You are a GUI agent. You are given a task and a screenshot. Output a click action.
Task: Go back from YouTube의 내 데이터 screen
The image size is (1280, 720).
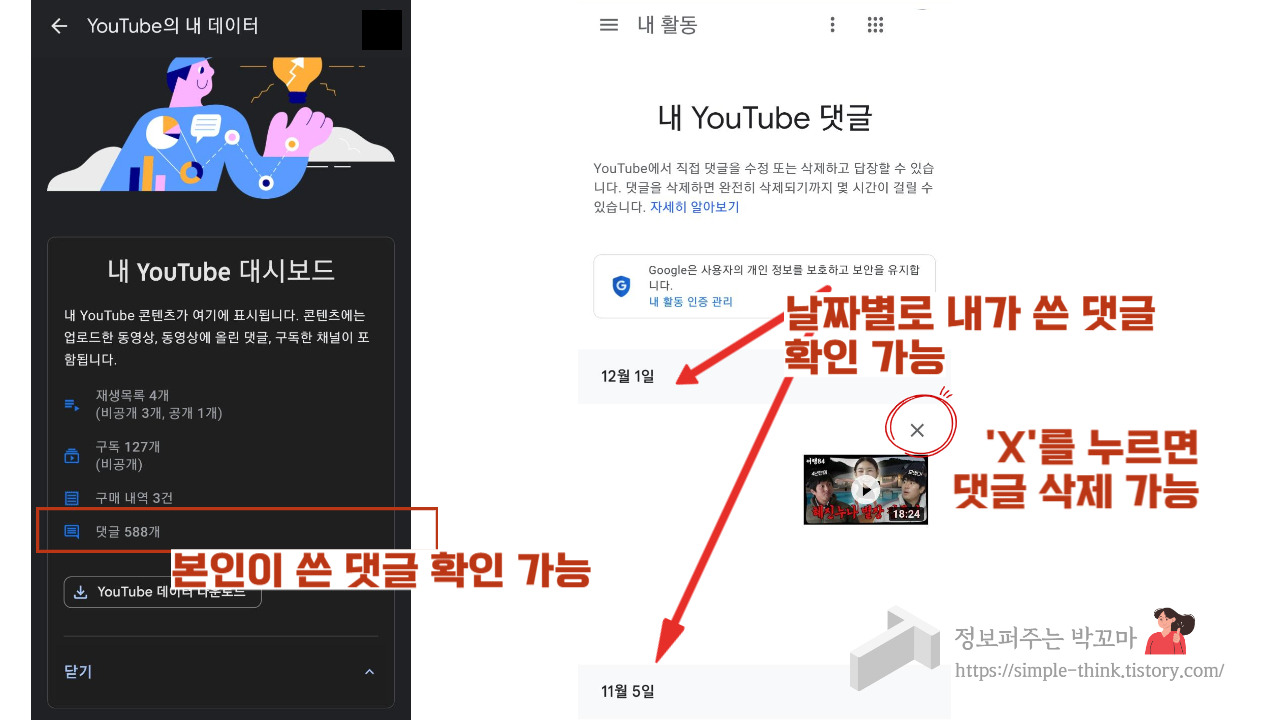click(59, 27)
